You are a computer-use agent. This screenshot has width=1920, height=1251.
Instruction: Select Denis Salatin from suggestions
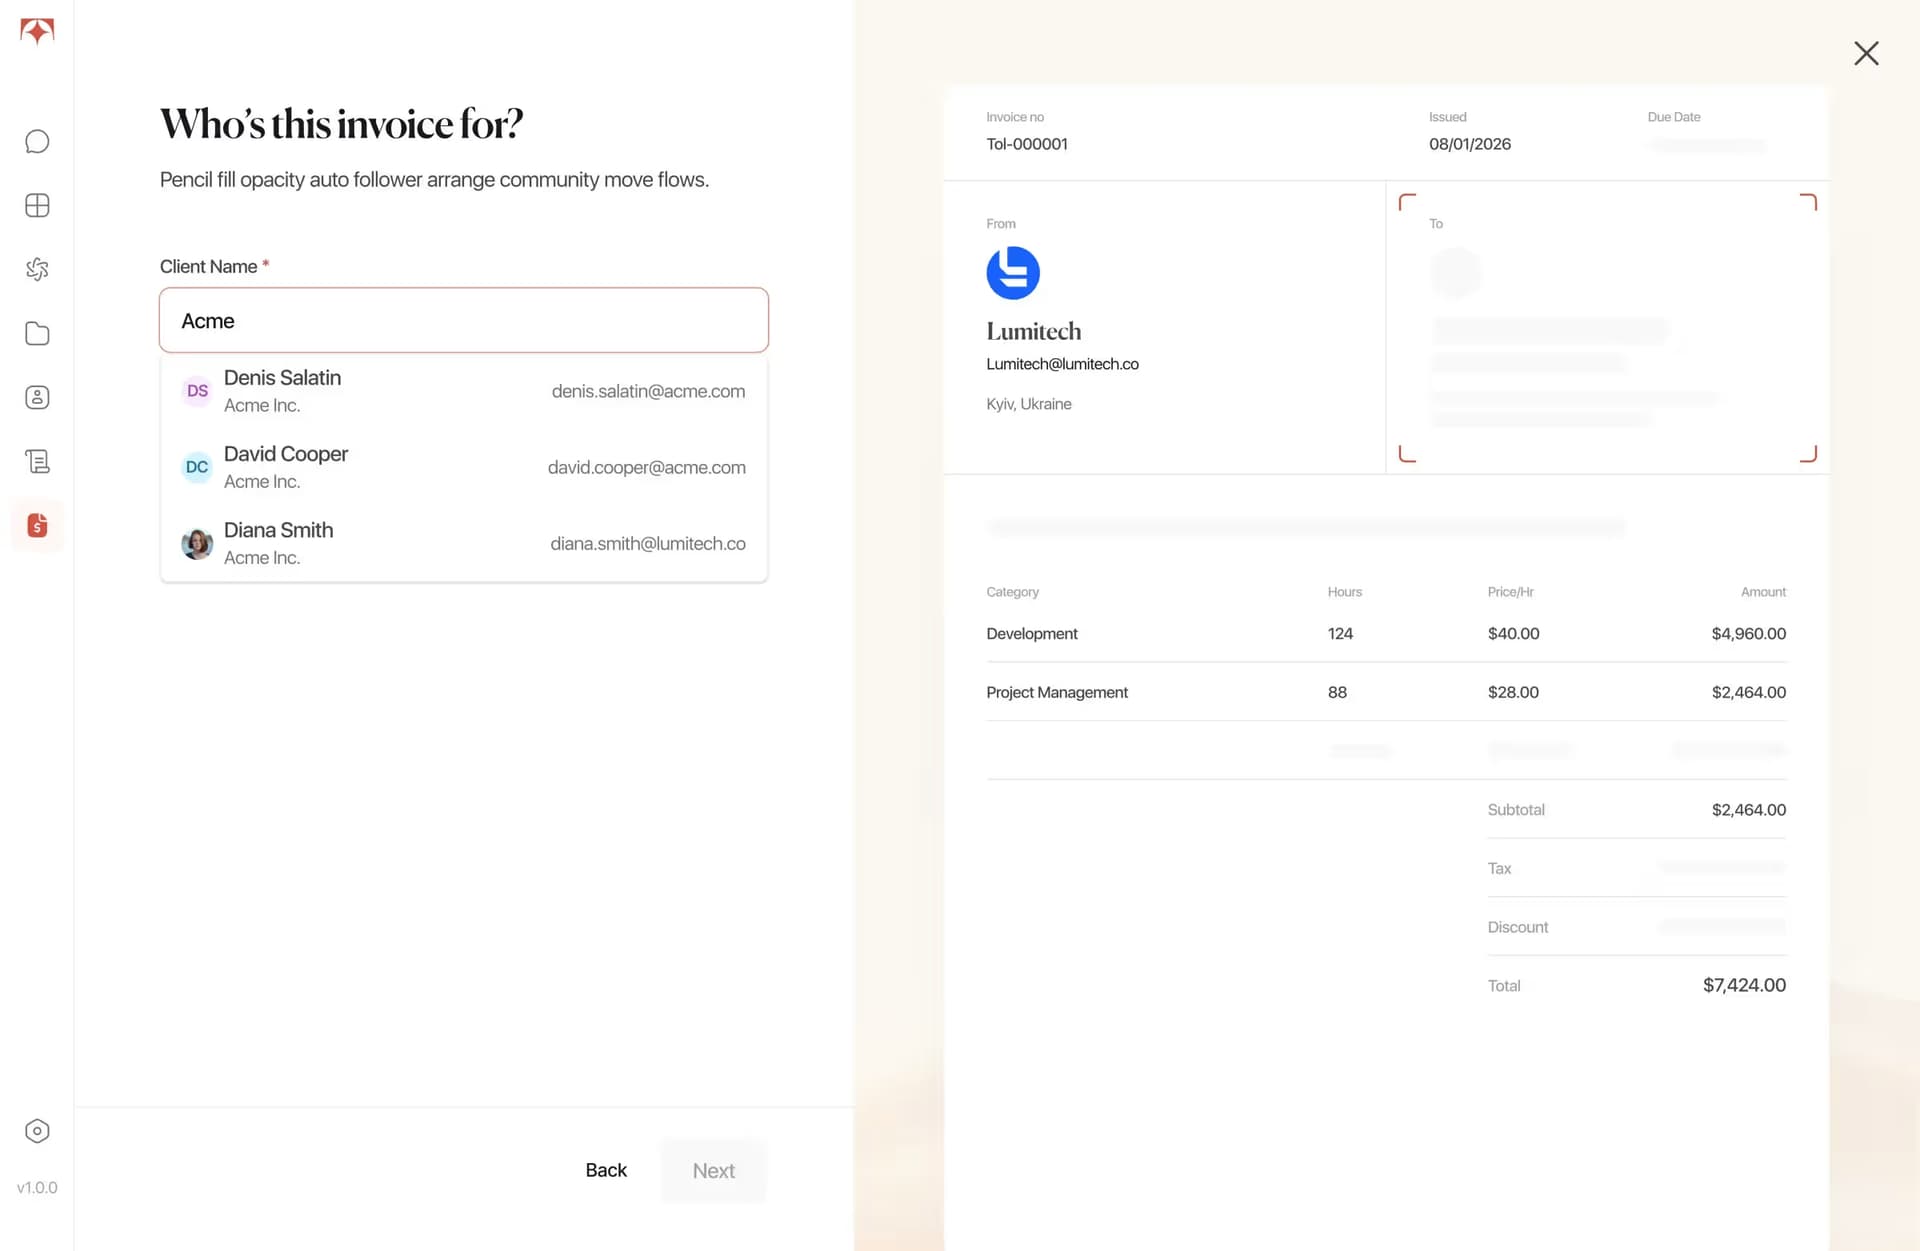(464, 391)
